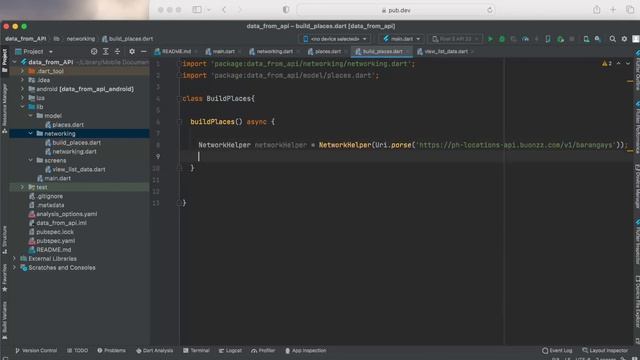Open the Layout Inspector
Image resolution: width=640 pixels, height=360 pixels.
(x=605, y=350)
